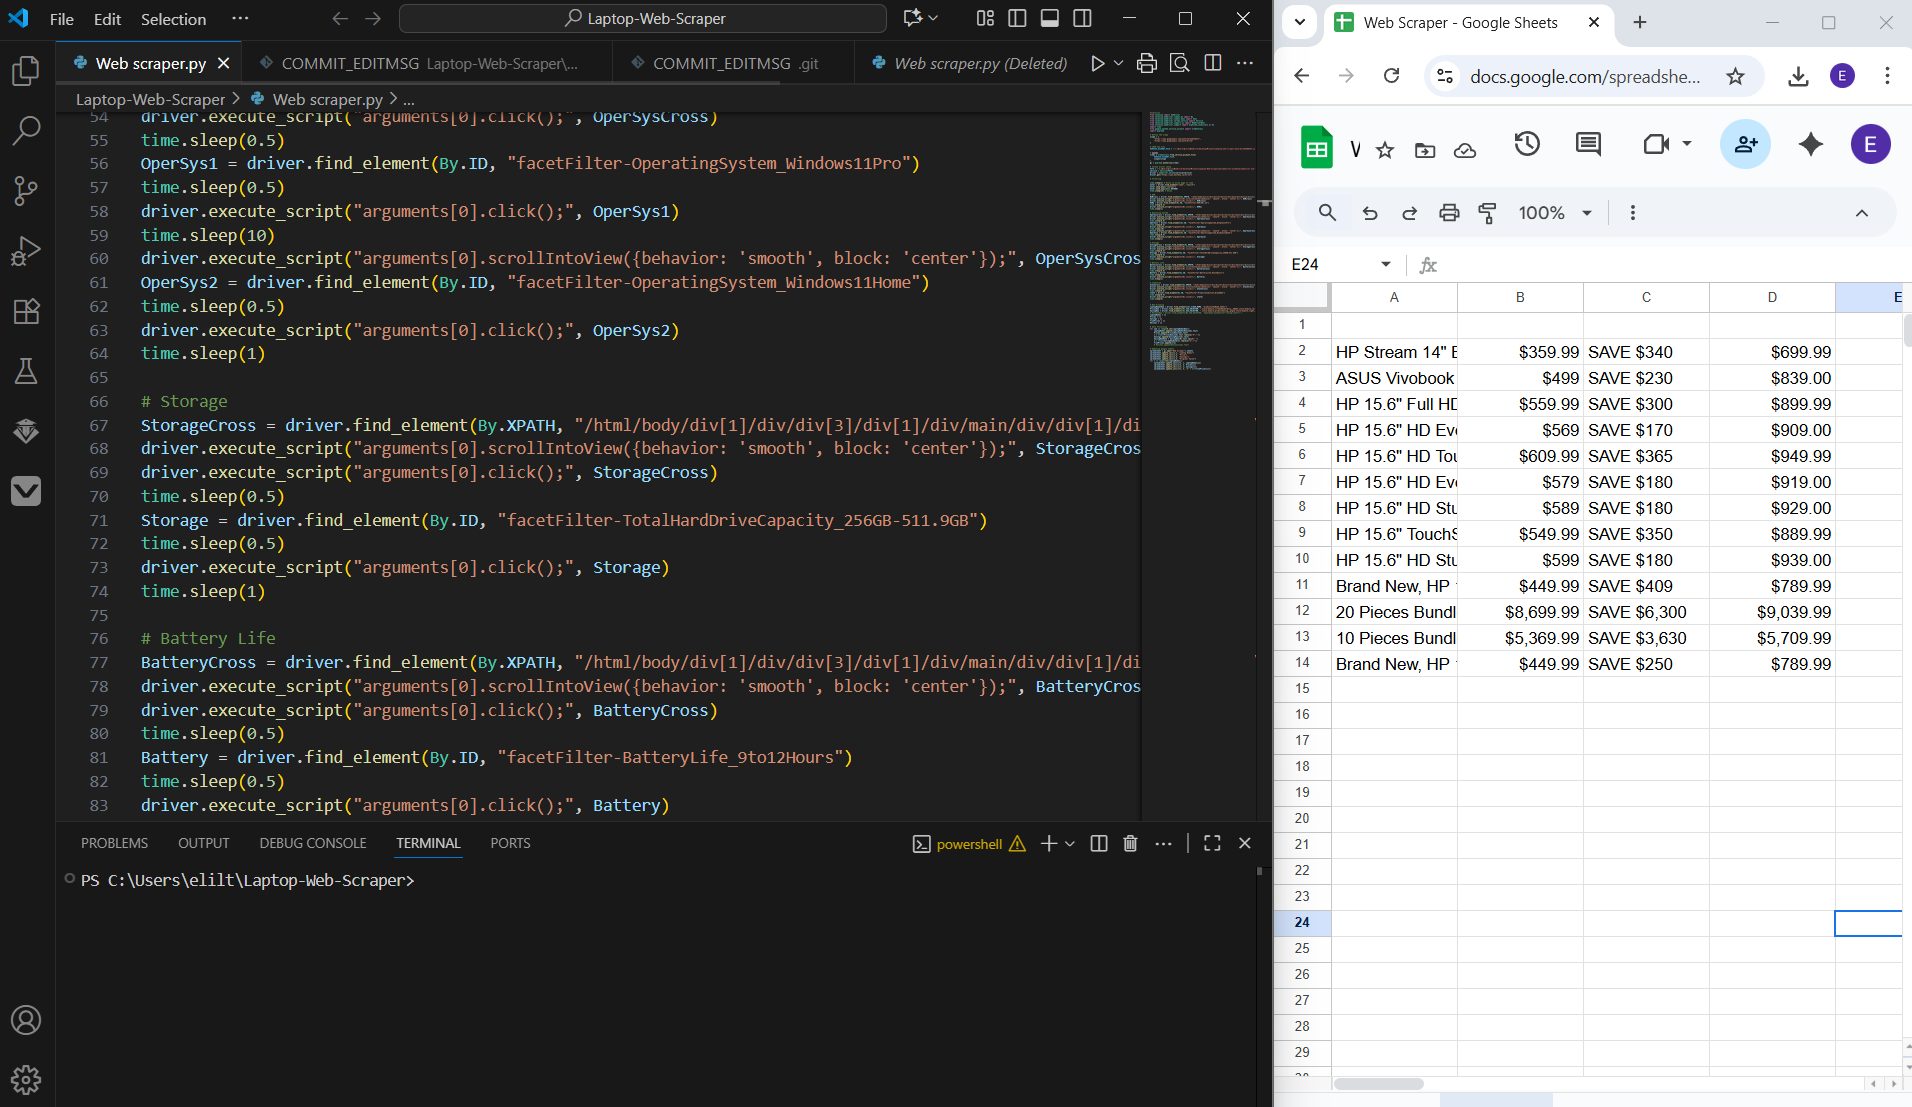Split the terminal pane

point(1099,843)
